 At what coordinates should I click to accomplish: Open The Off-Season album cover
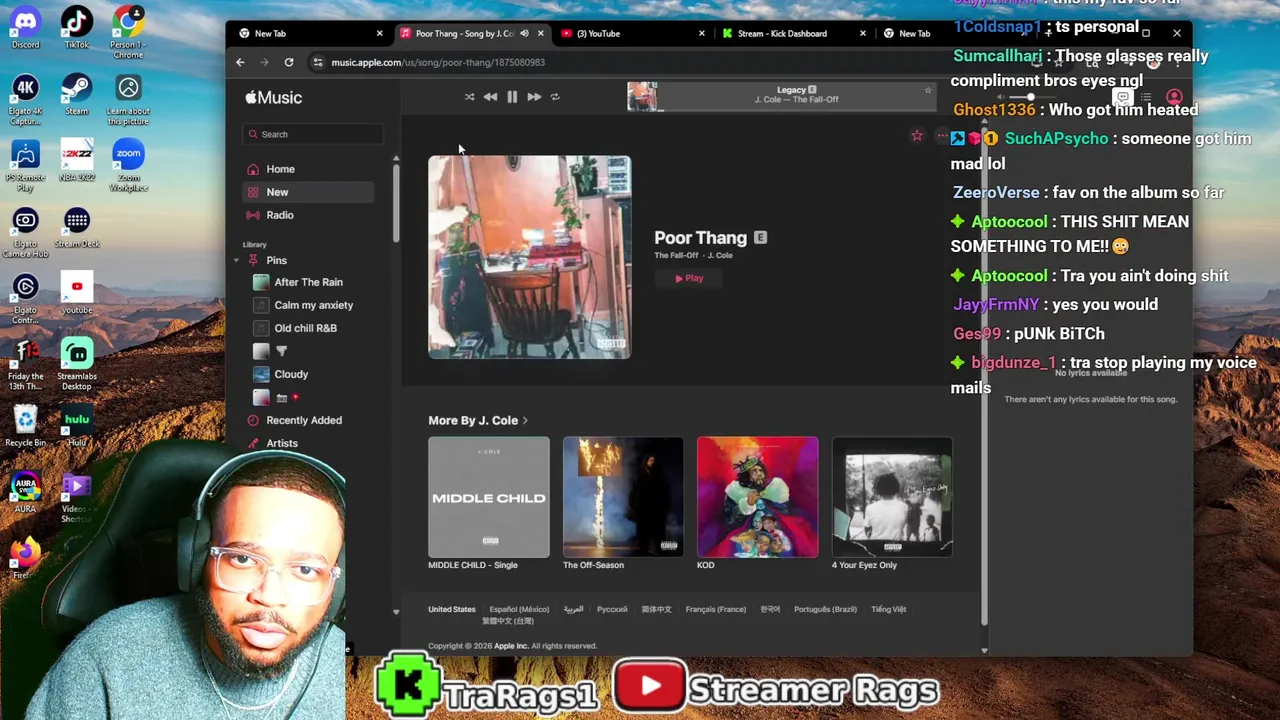pos(623,497)
